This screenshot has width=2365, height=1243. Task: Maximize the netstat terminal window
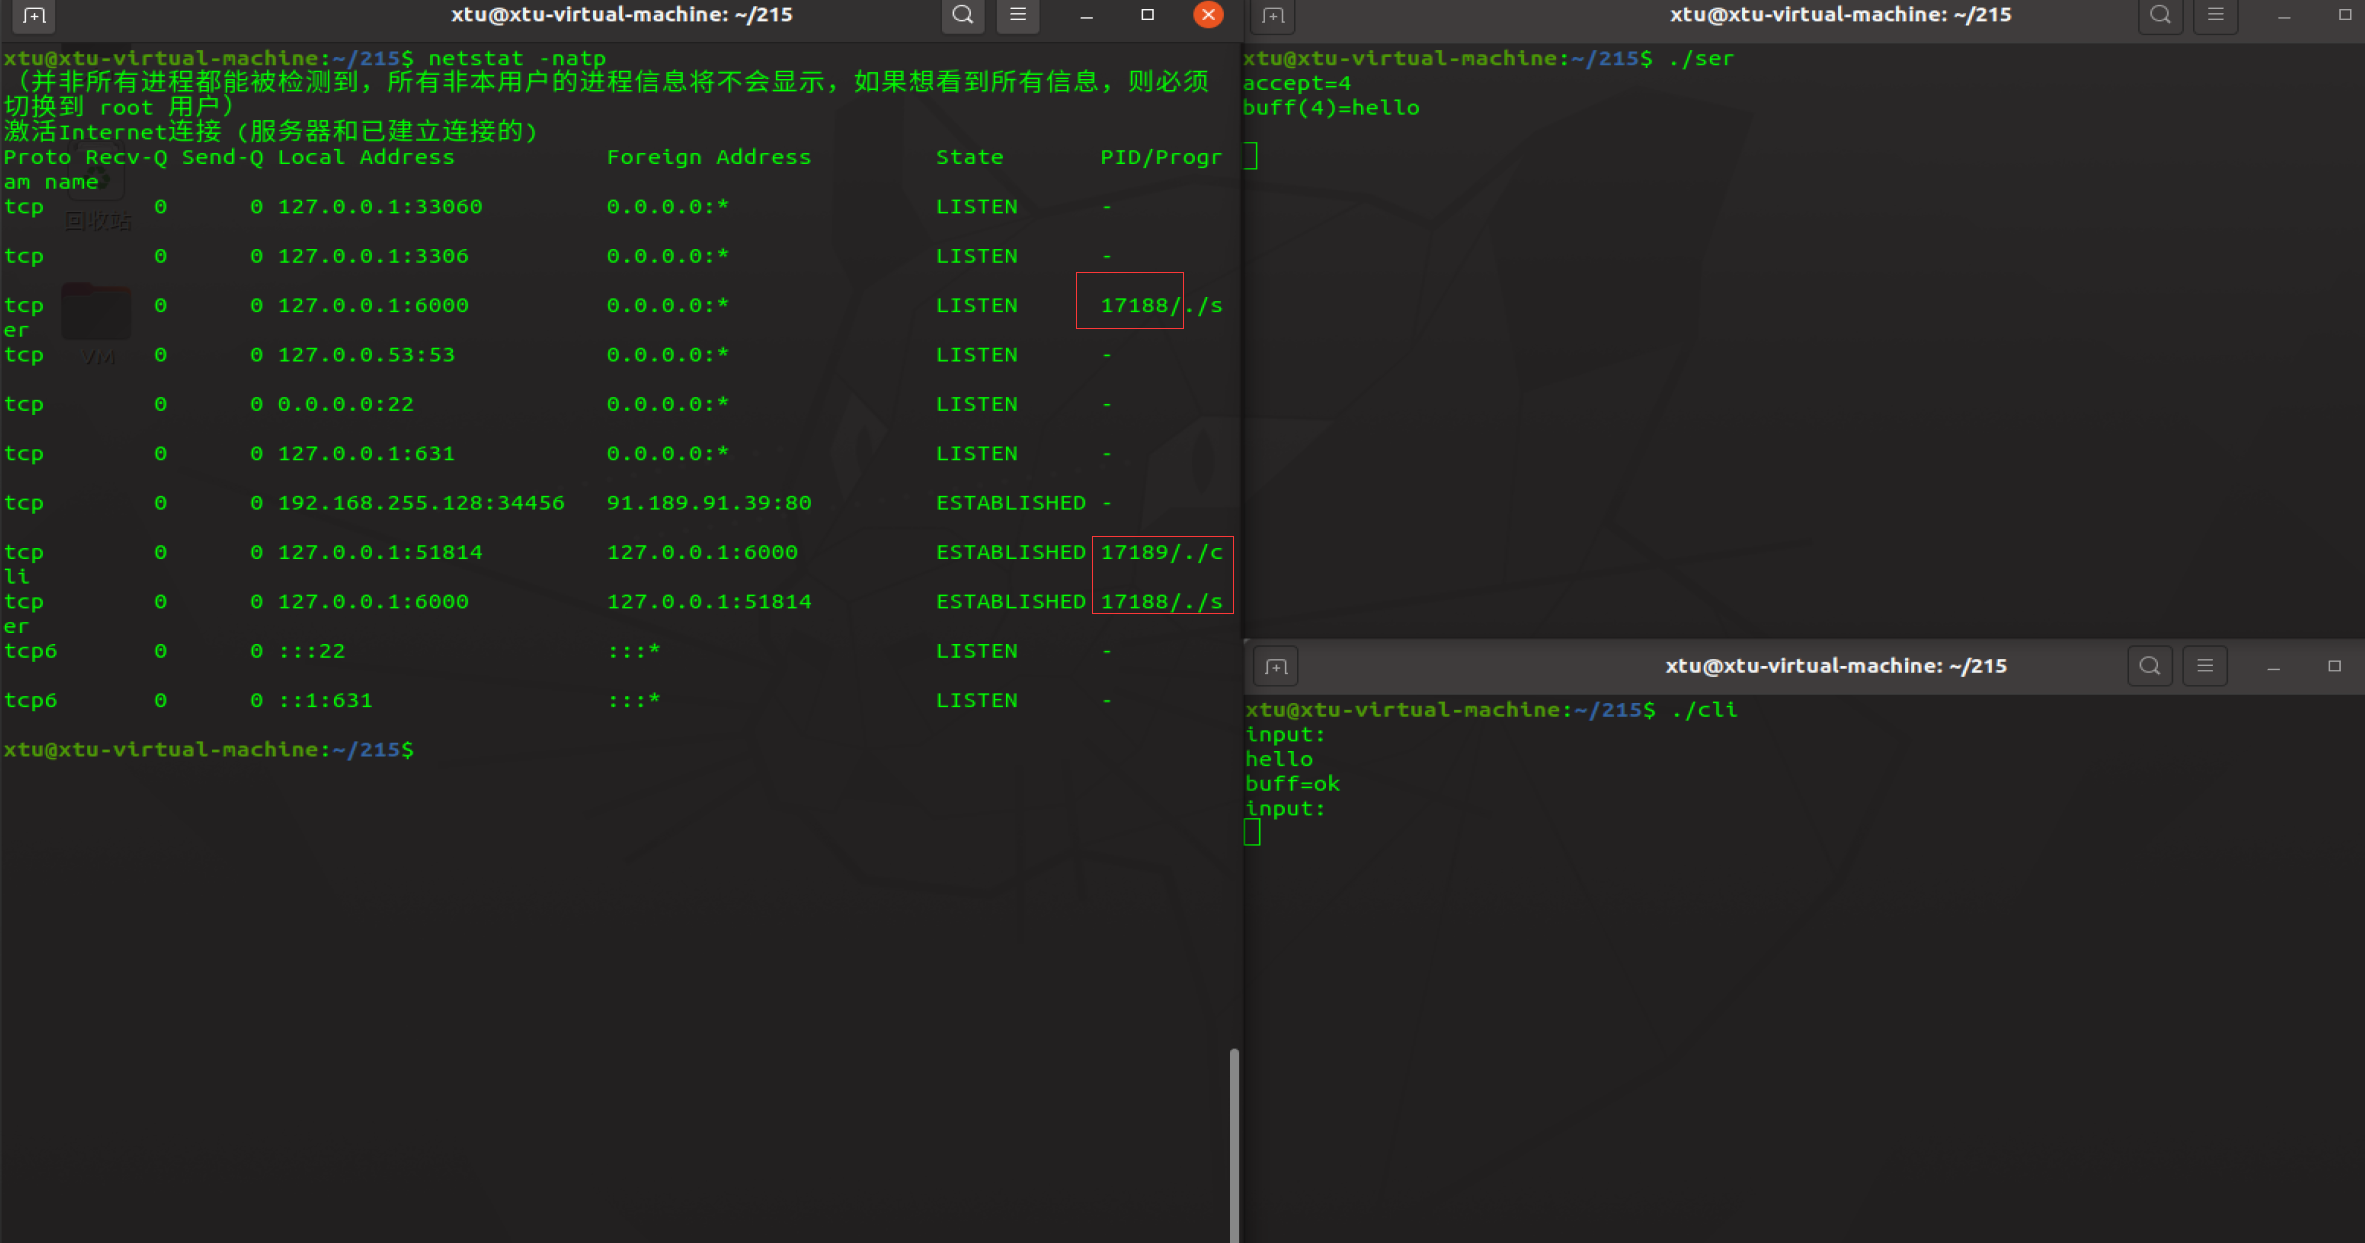point(1147,15)
